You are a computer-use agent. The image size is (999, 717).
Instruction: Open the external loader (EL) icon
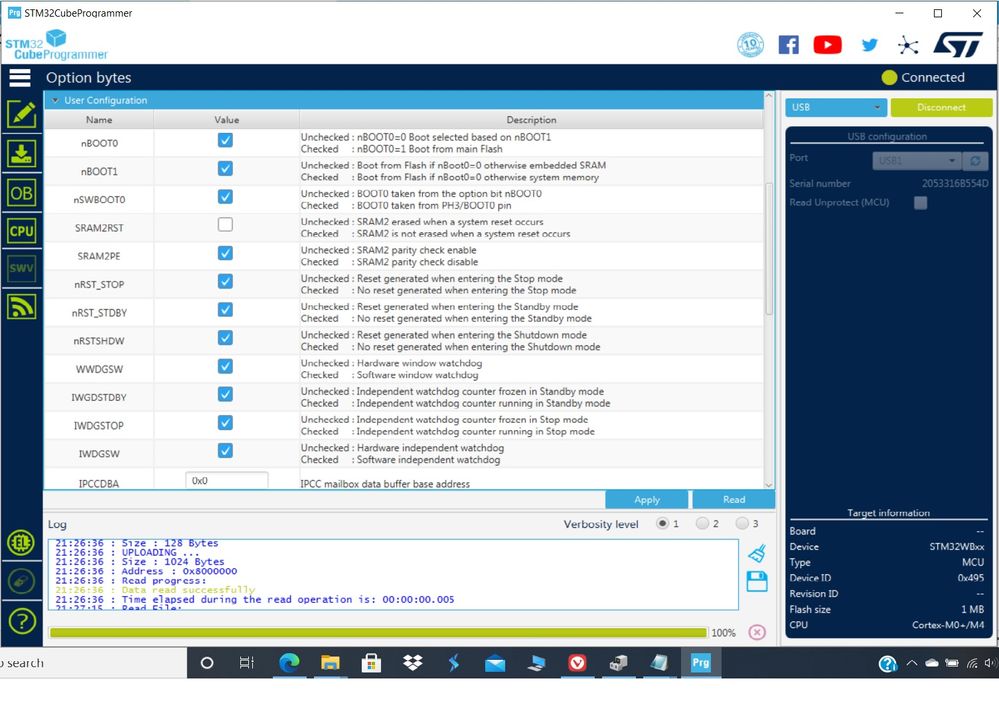click(x=22, y=542)
